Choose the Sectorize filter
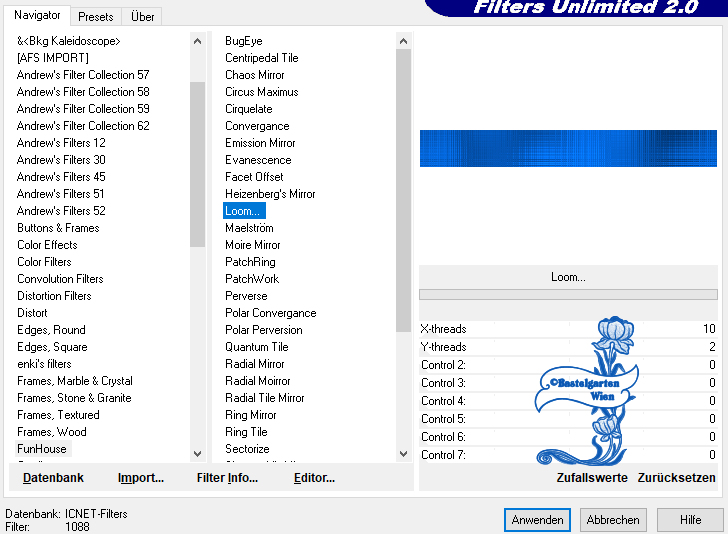The height and width of the screenshot is (534, 728). coord(247,449)
